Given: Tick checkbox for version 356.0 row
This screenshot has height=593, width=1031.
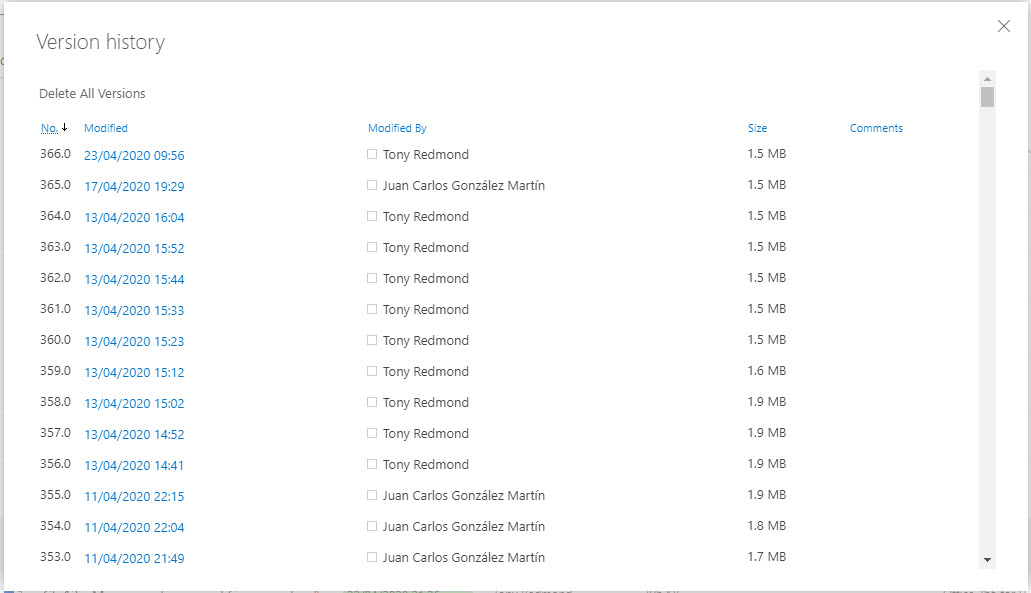Looking at the screenshot, I should tap(372, 463).
